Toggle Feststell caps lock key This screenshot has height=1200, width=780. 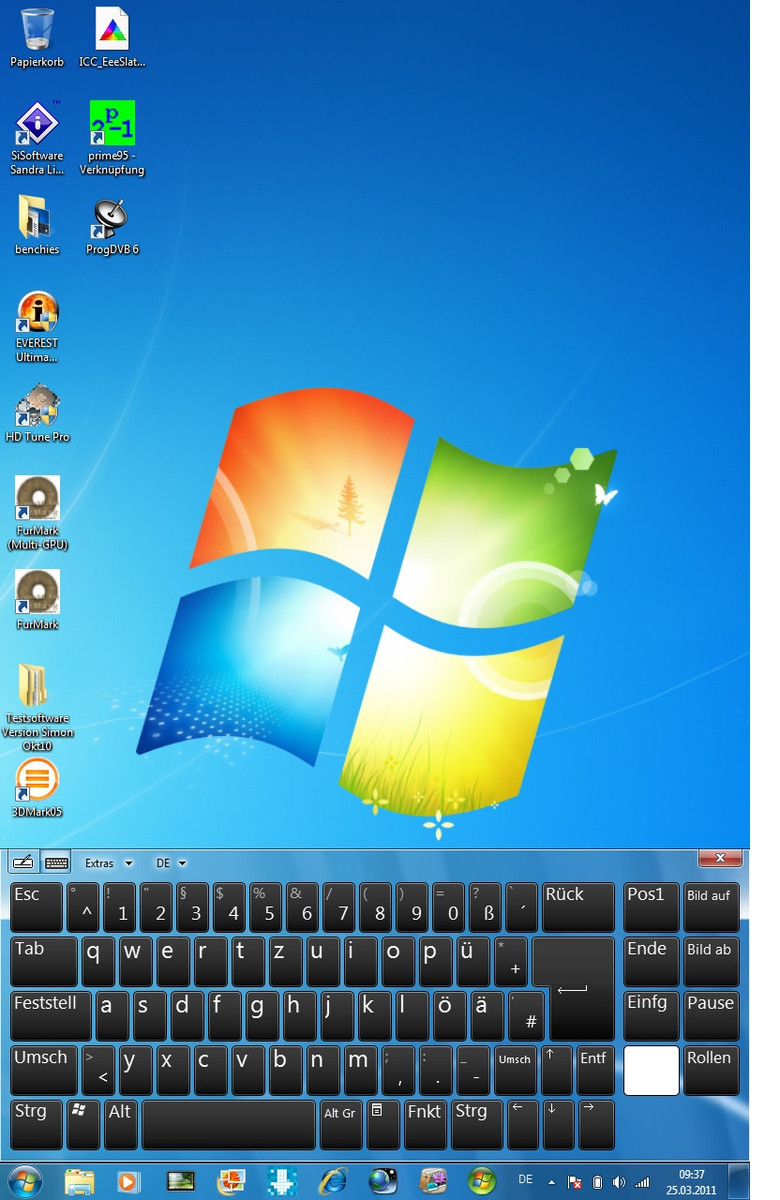51,1016
